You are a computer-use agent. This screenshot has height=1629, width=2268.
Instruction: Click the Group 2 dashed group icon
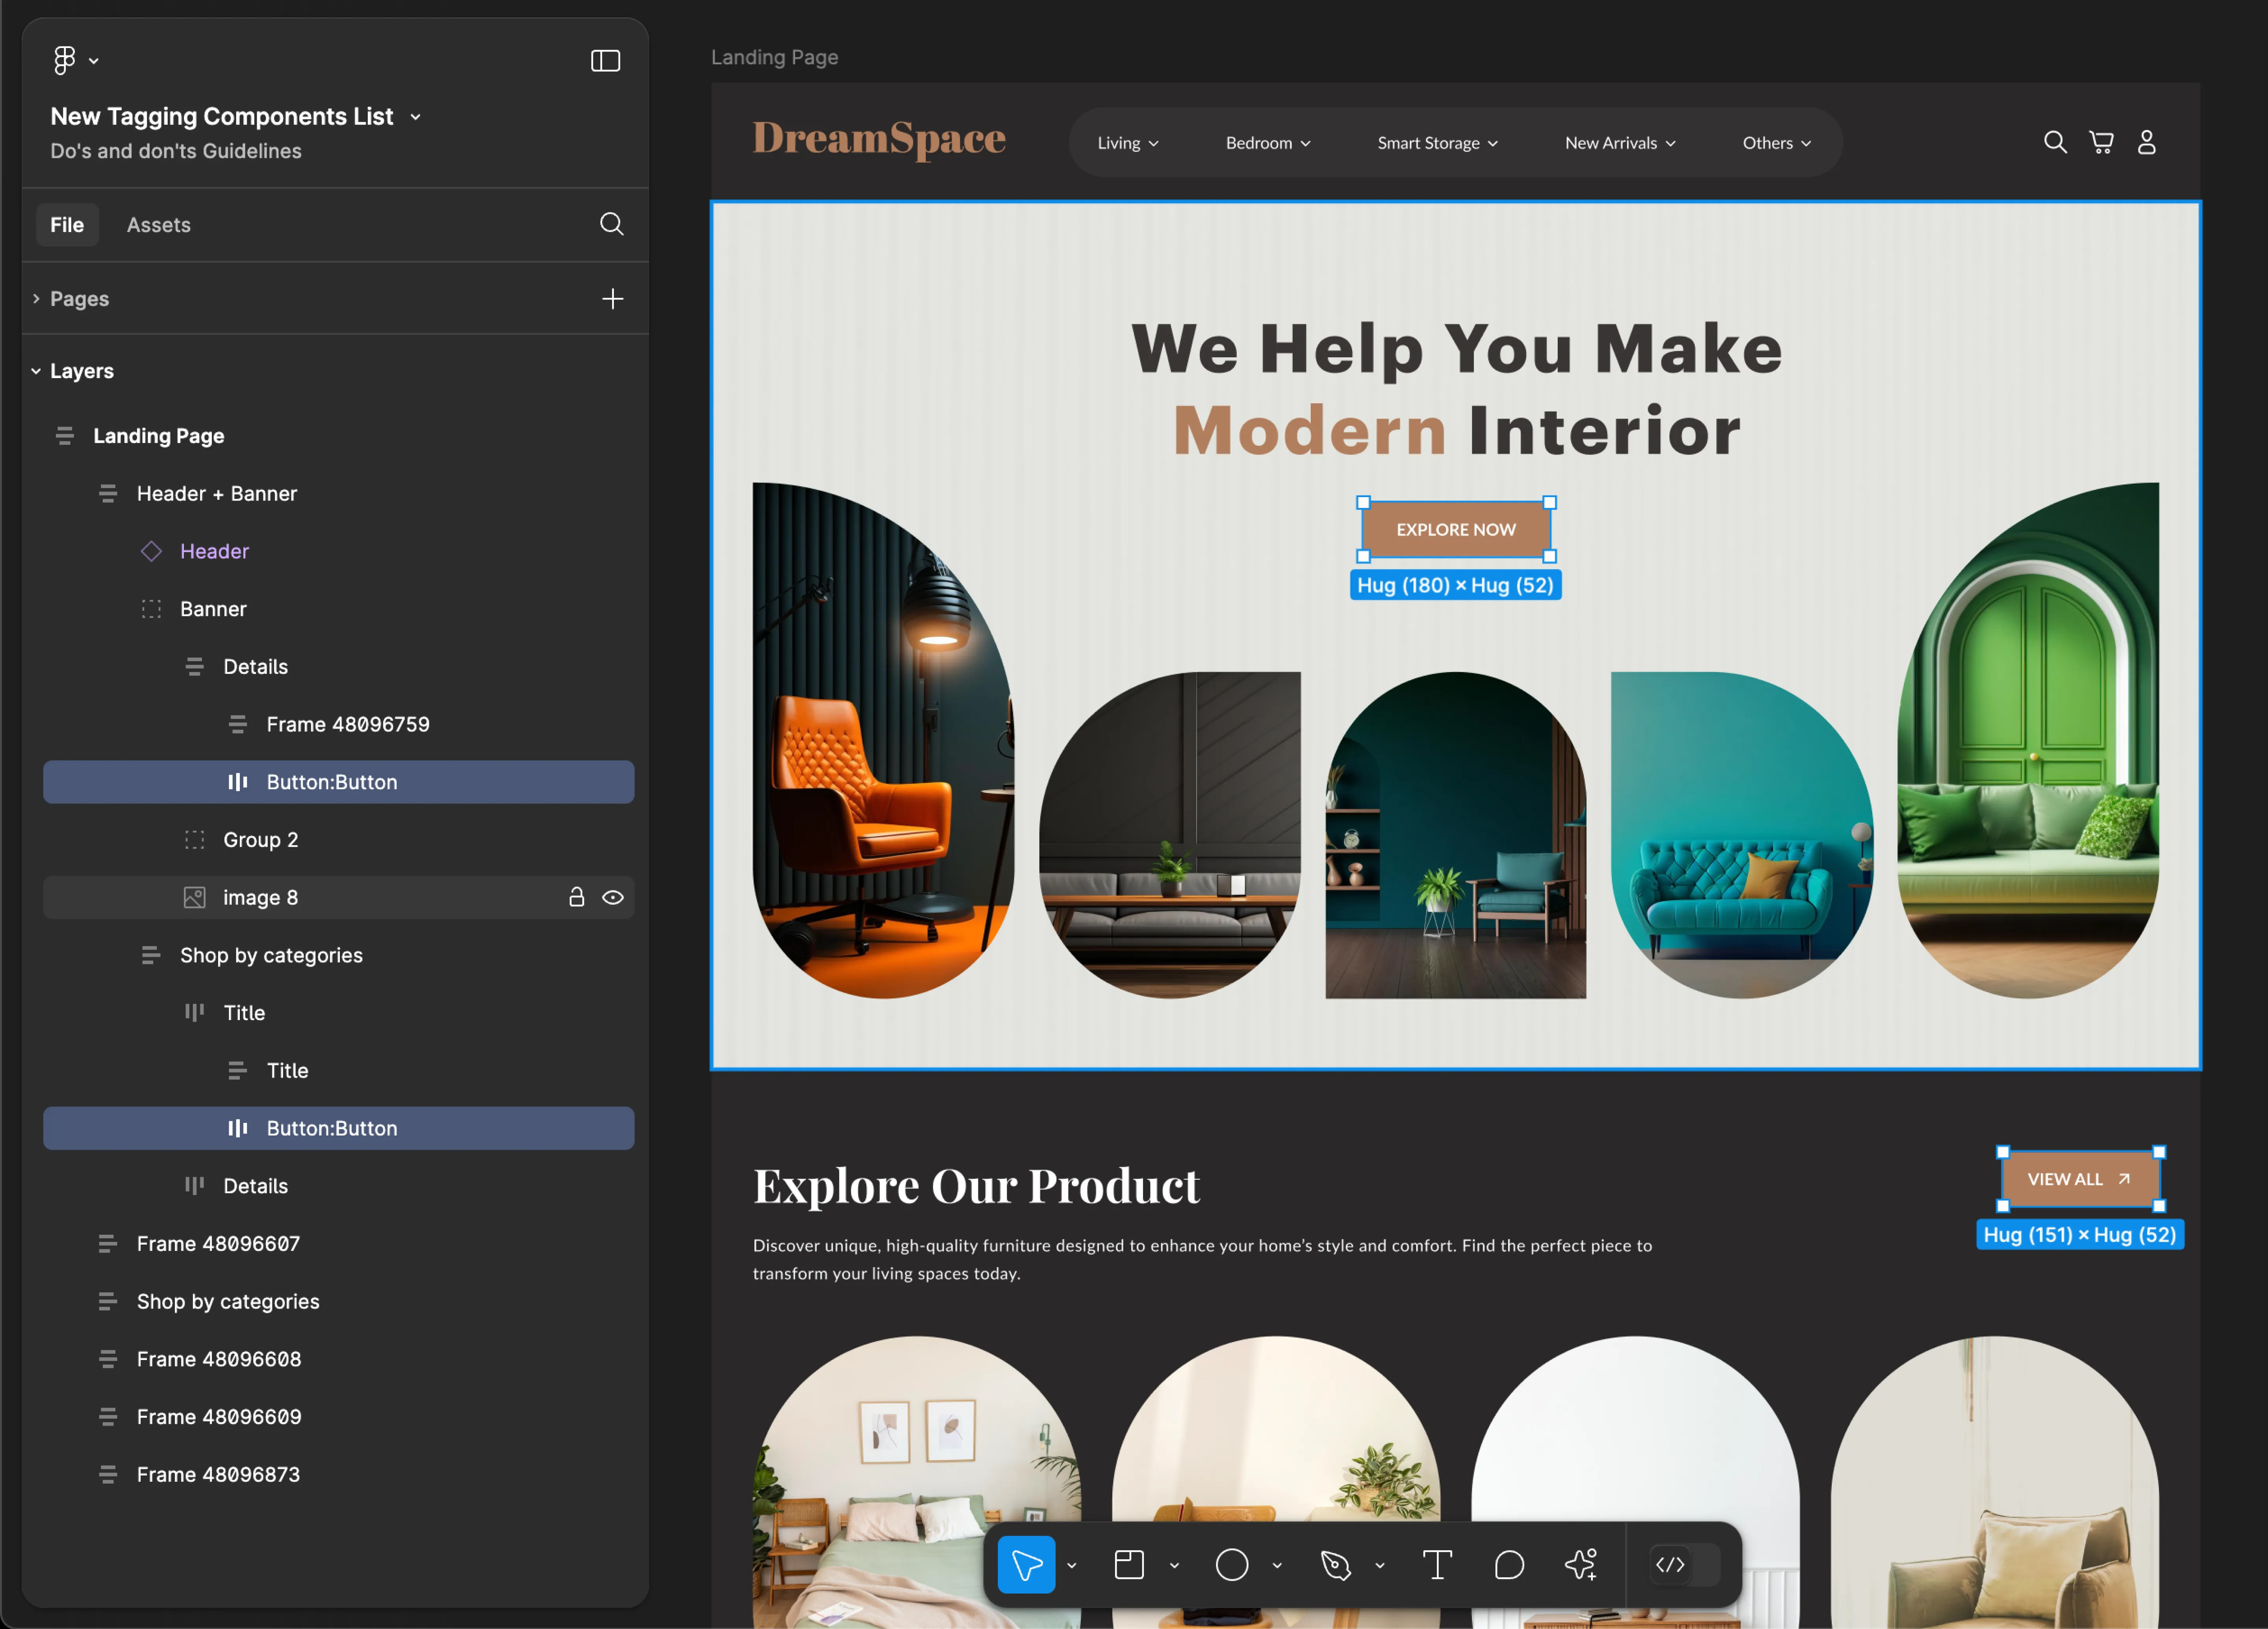click(195, 840)
